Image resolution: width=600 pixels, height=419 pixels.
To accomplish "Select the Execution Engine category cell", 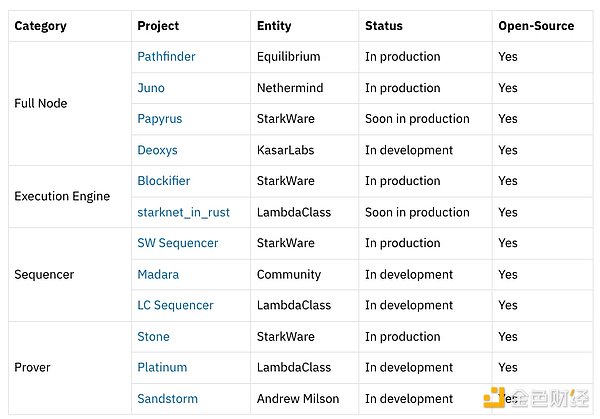I will pos(62,196).
